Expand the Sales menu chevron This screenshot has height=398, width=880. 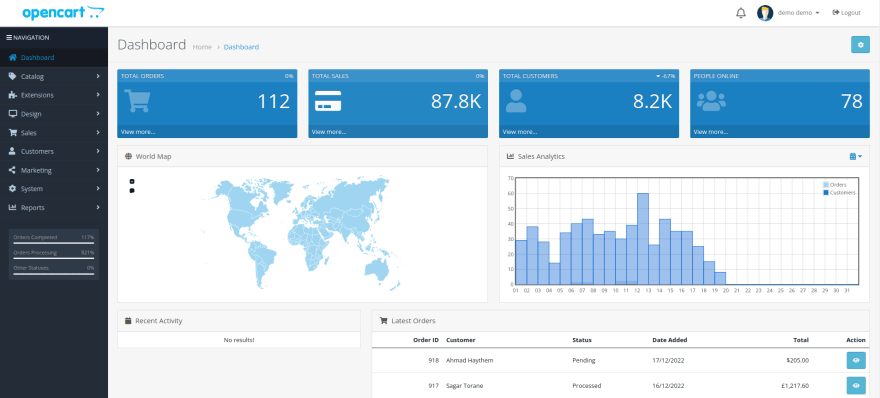(x=98, y=132)
